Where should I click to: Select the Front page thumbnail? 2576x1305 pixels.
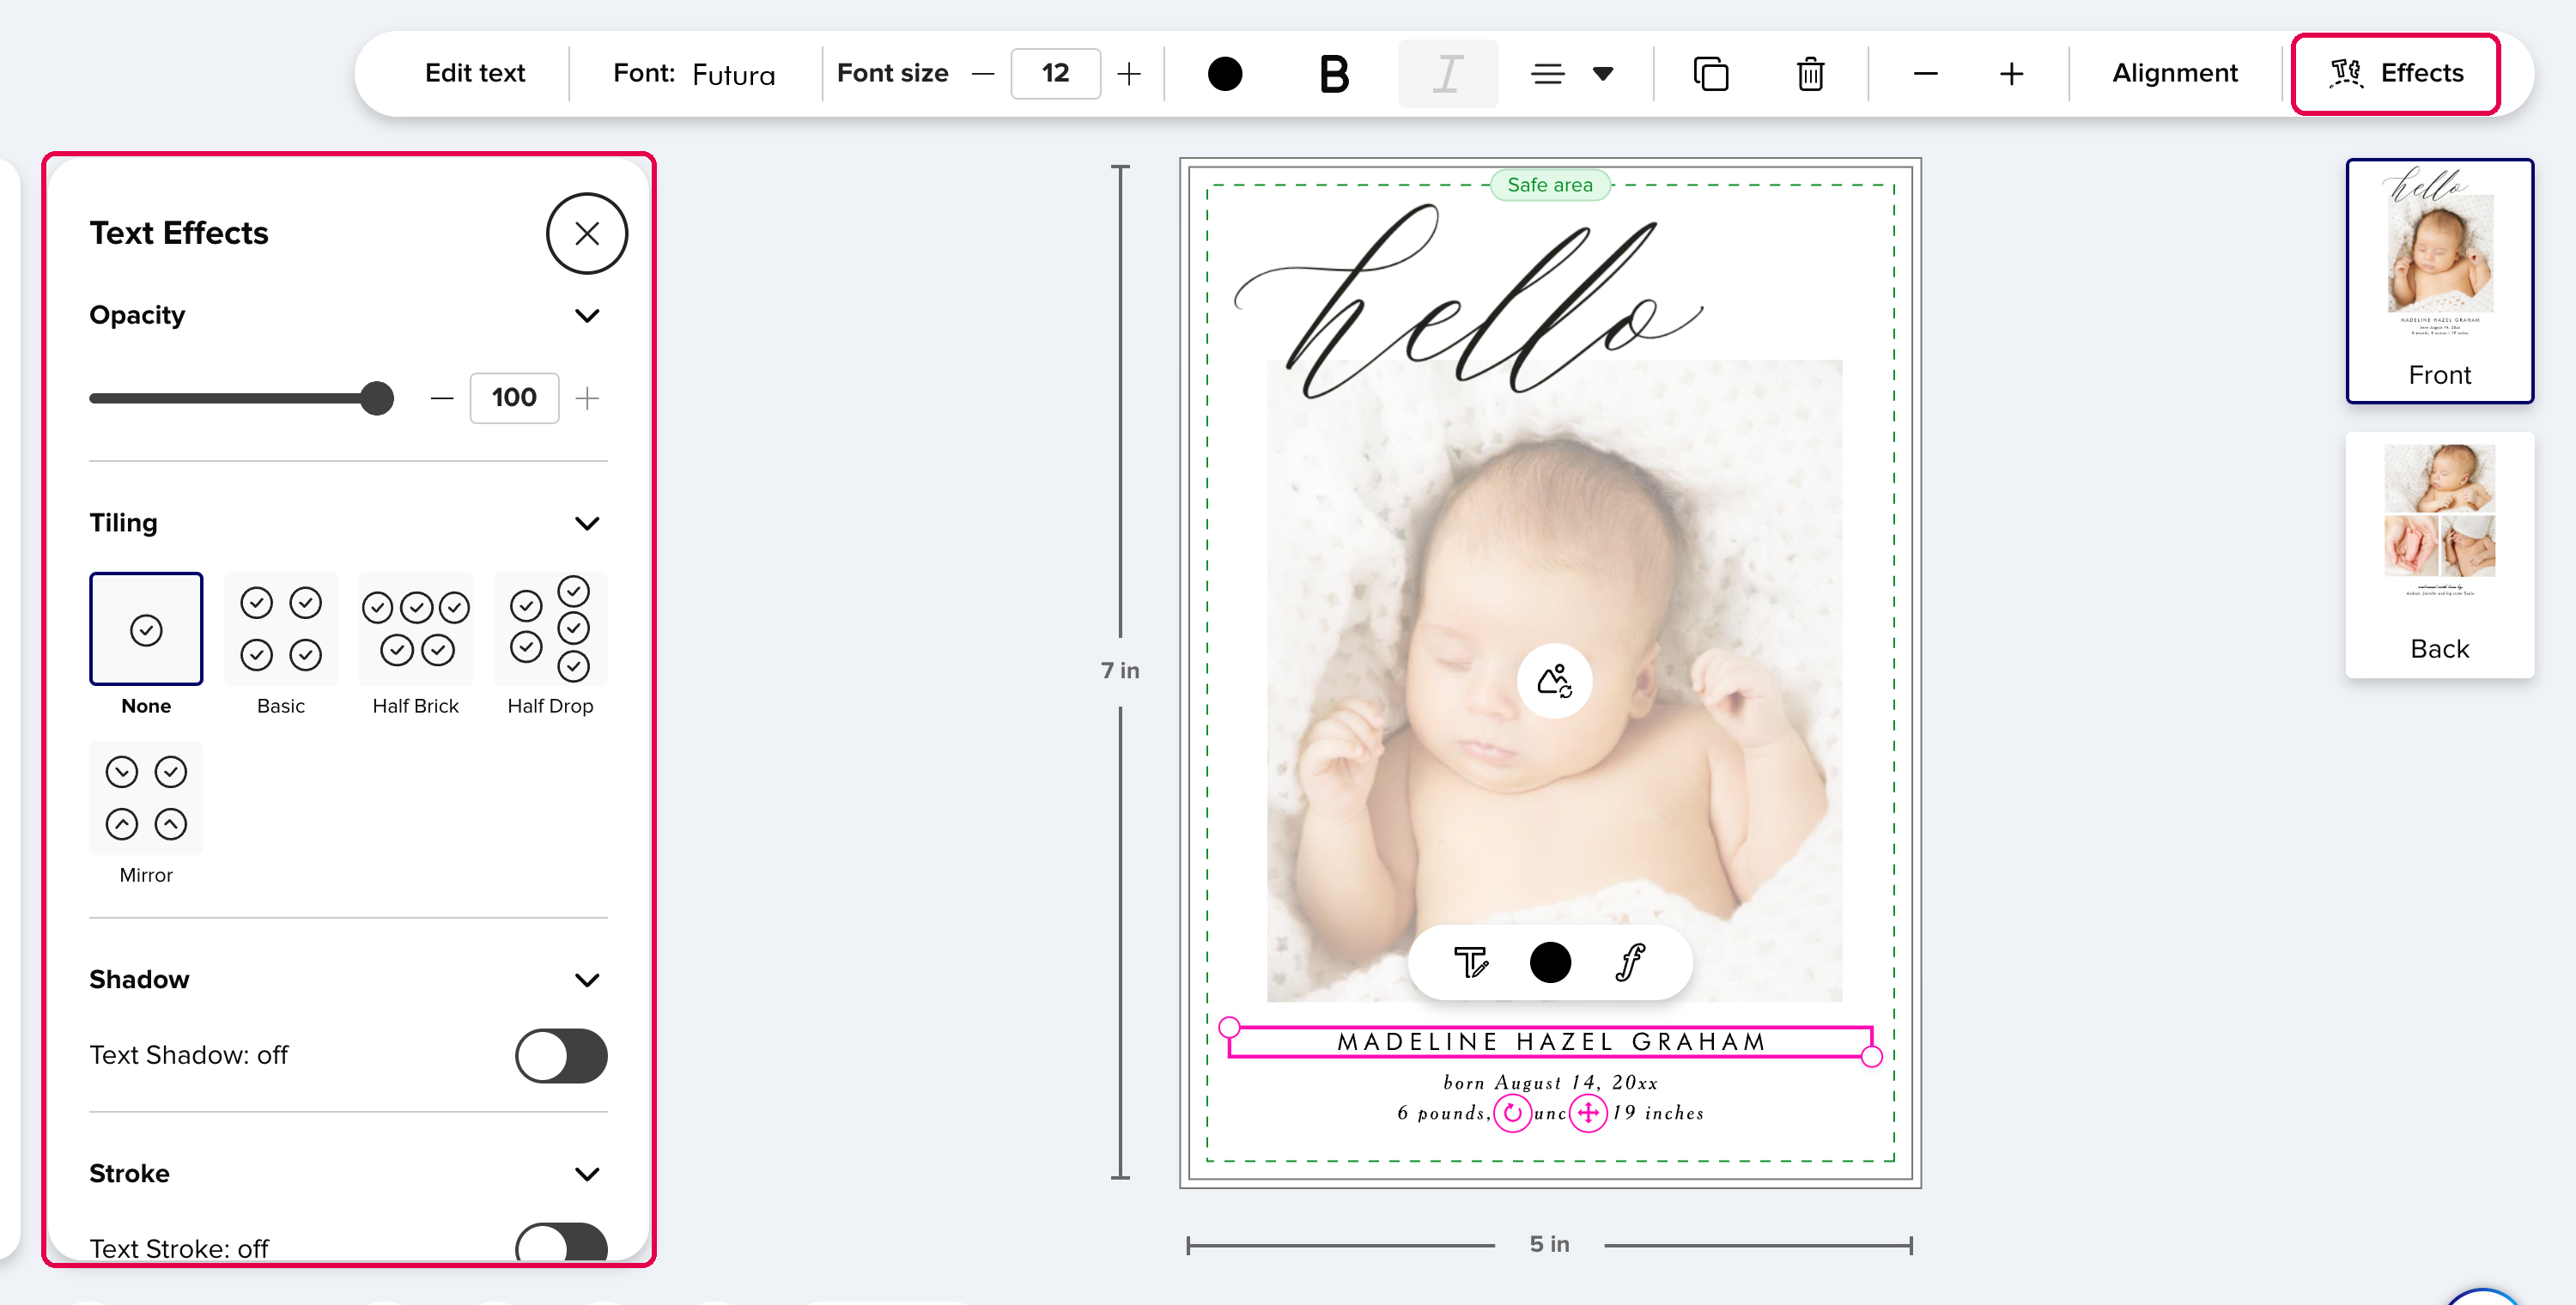[2439, 281]
